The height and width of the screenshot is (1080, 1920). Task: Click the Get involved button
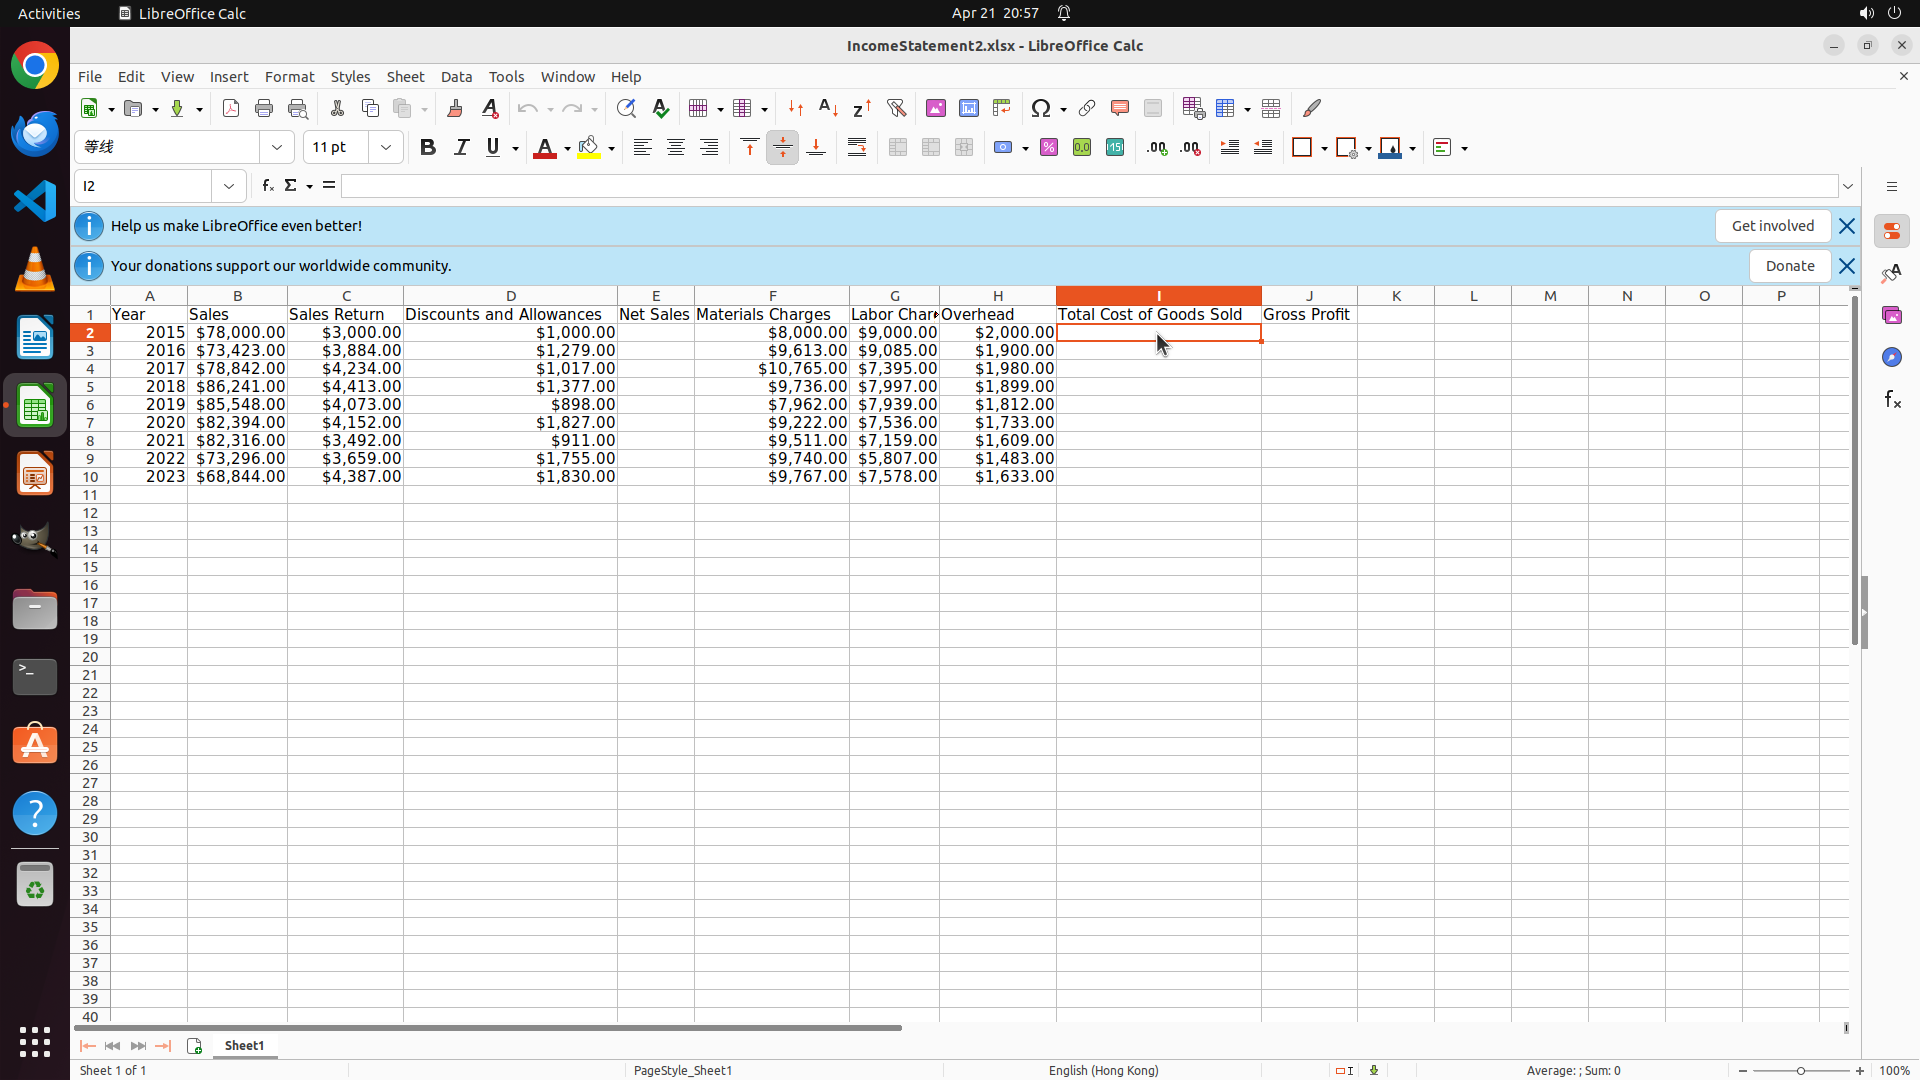pos(1772,226)
